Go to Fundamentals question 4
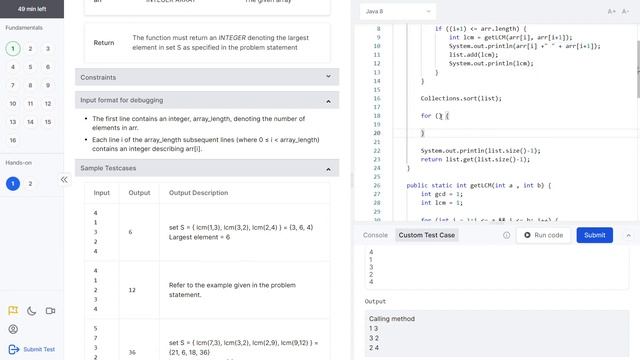Screen dimensions: 640x360 (13, 67)
